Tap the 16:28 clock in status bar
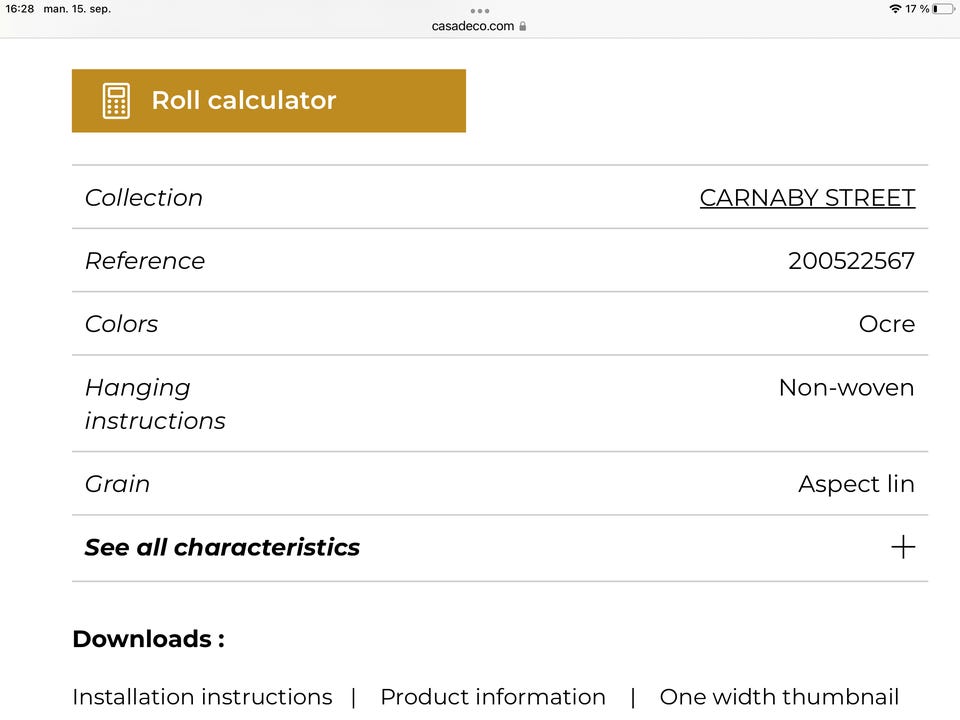960x720 pixels. click(x=20, y=9)
